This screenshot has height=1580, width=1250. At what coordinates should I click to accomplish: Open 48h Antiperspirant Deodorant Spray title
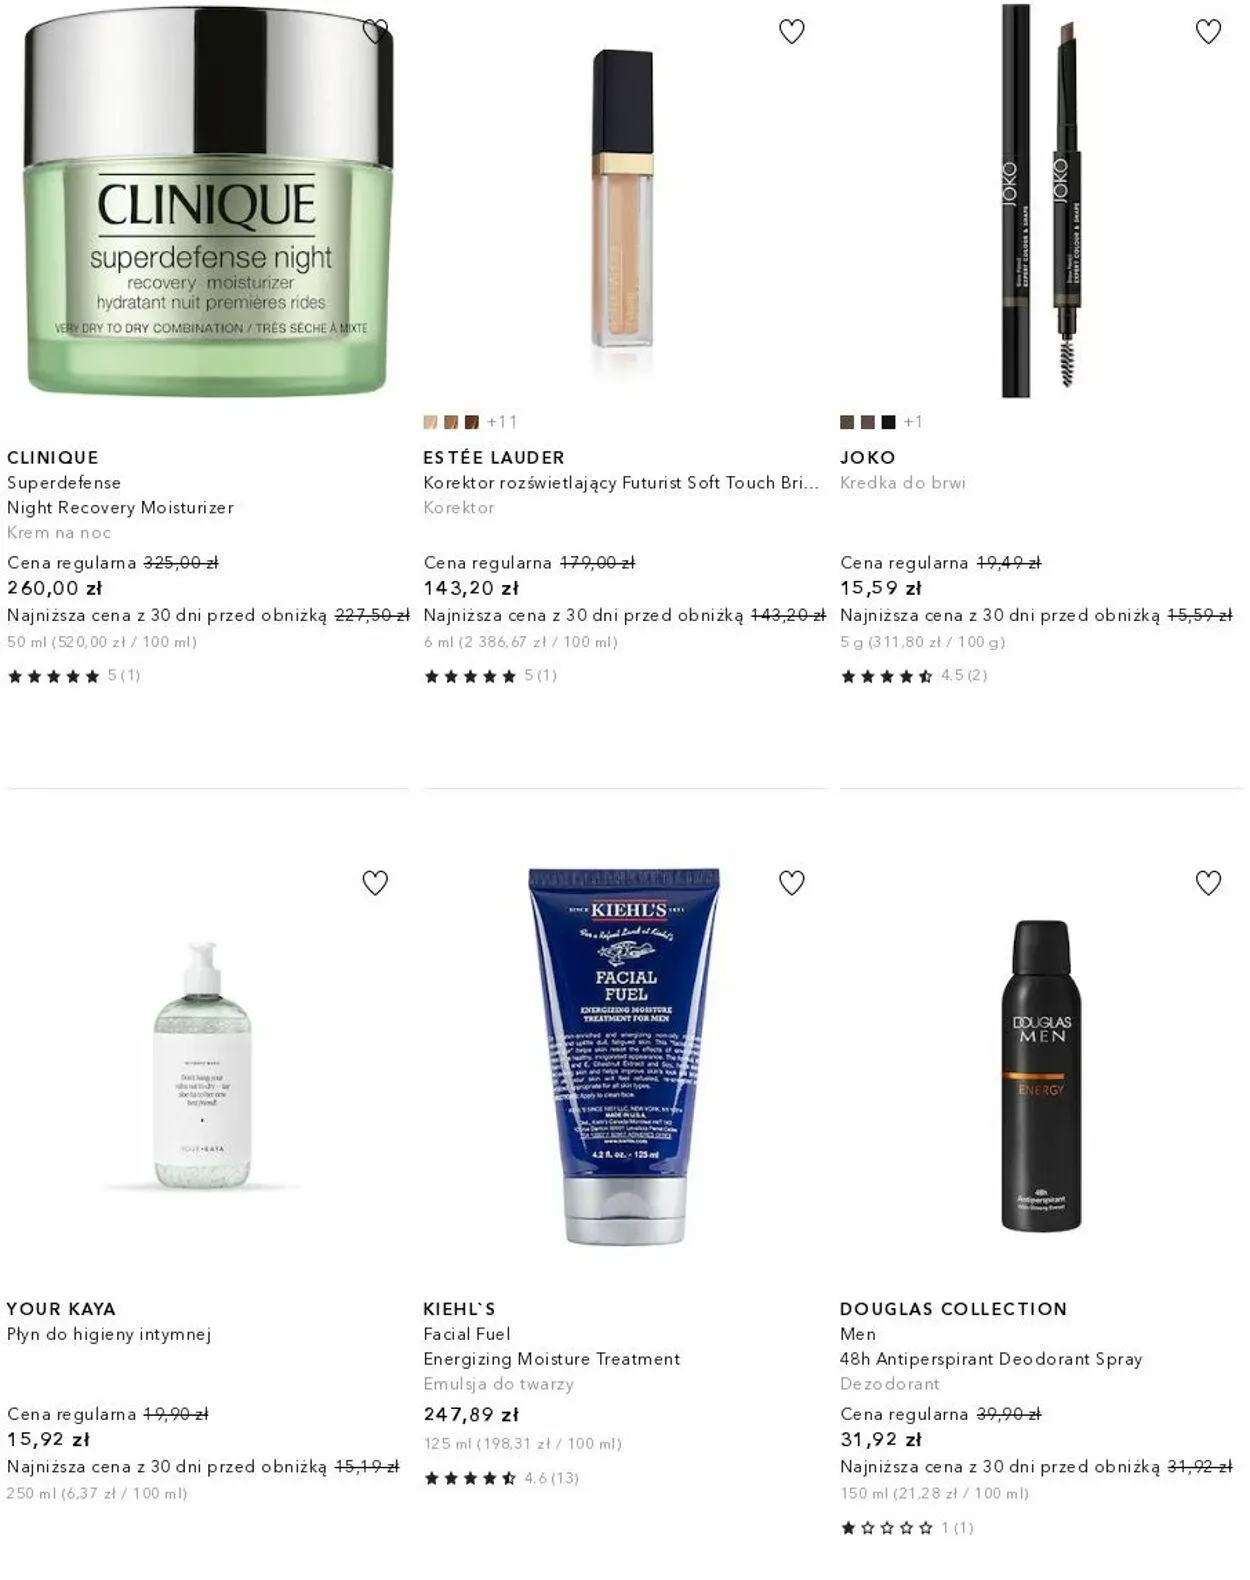(991, 1359)
